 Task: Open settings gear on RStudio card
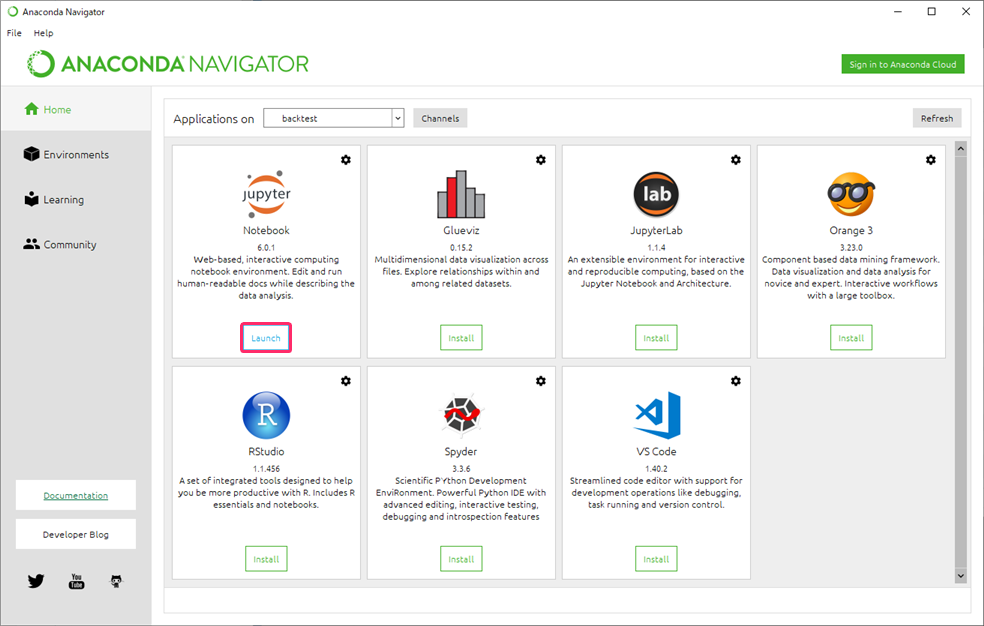(x=346, y=381)
